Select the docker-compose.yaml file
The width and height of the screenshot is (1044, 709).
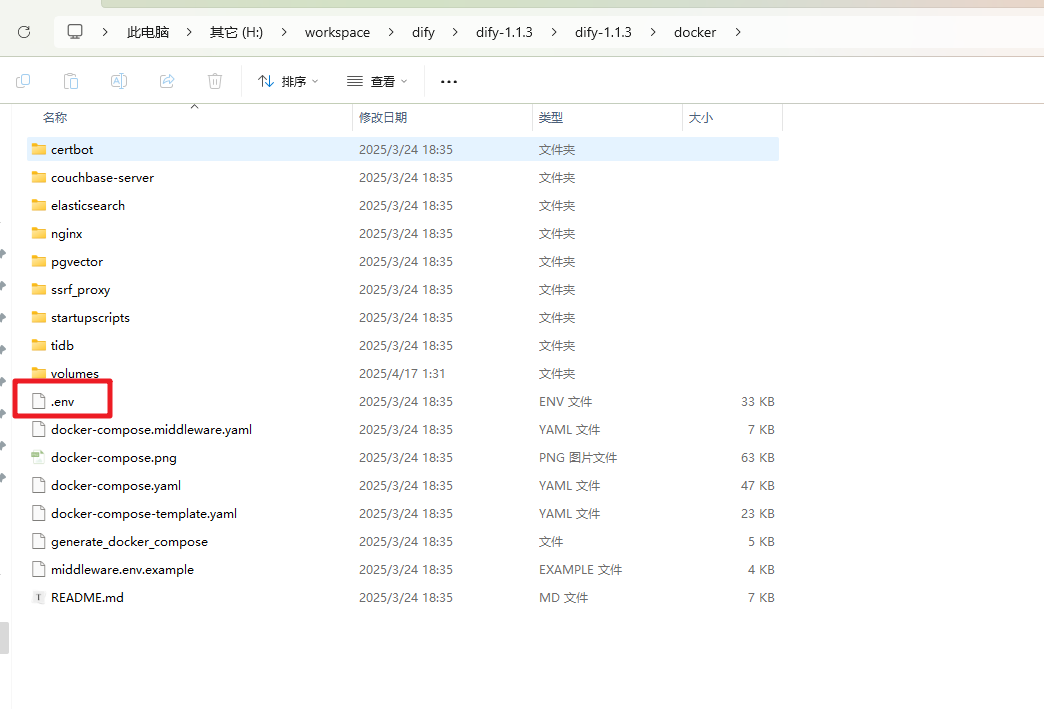115,485
